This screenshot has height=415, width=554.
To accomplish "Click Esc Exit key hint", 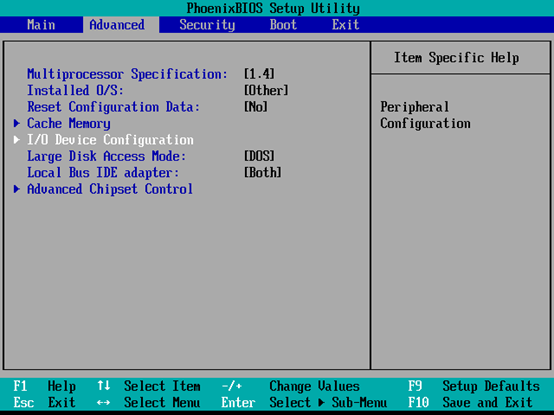I will pyautogui.click(x=45, y=403).
